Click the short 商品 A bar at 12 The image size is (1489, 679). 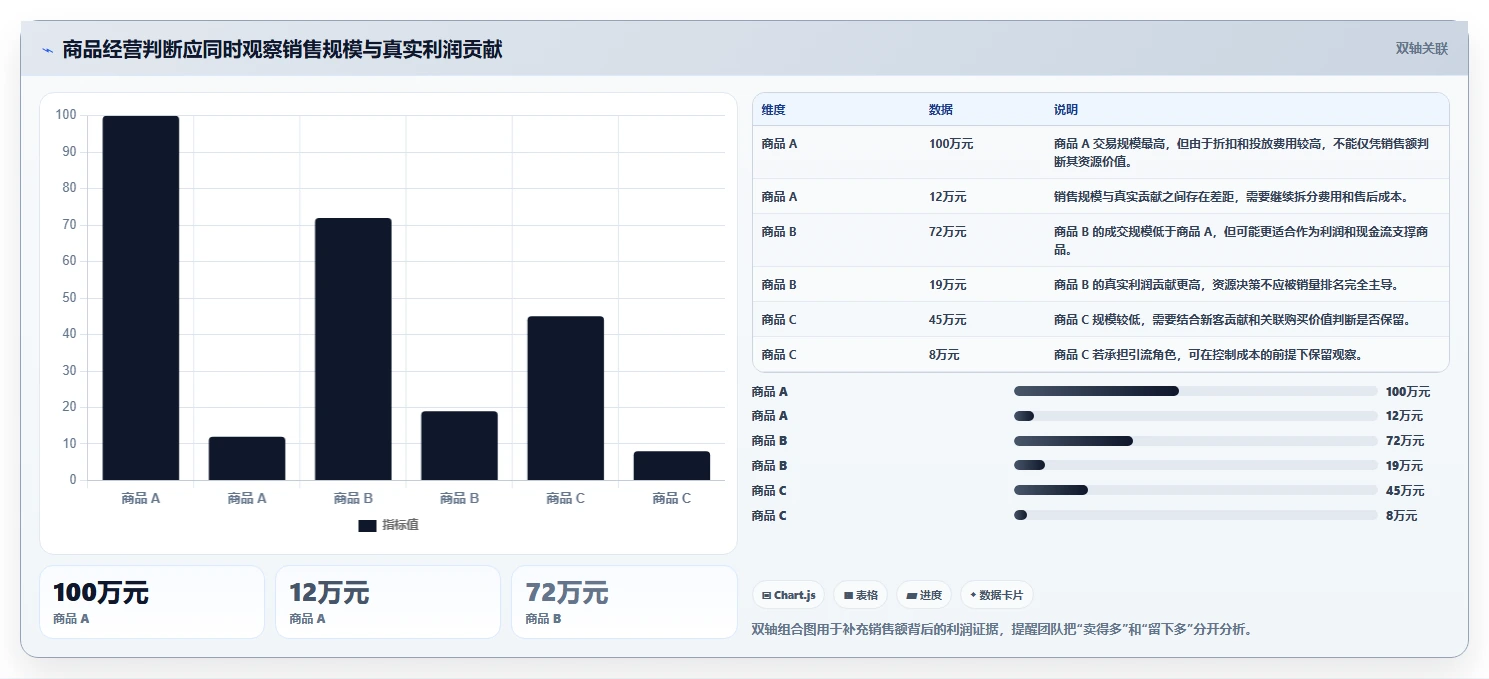point(247,458)
